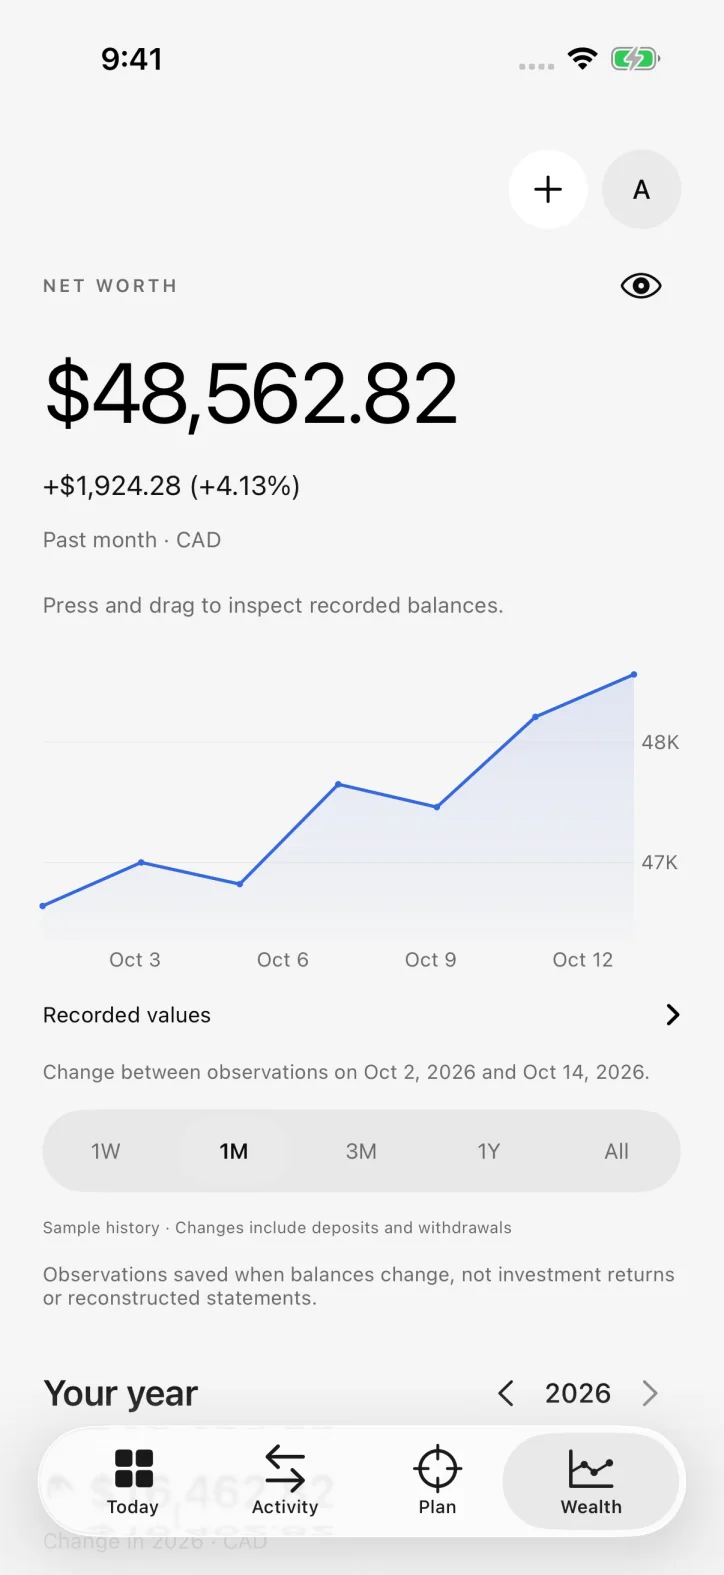
Task: Select the 1M time range
Action: 234,1151
